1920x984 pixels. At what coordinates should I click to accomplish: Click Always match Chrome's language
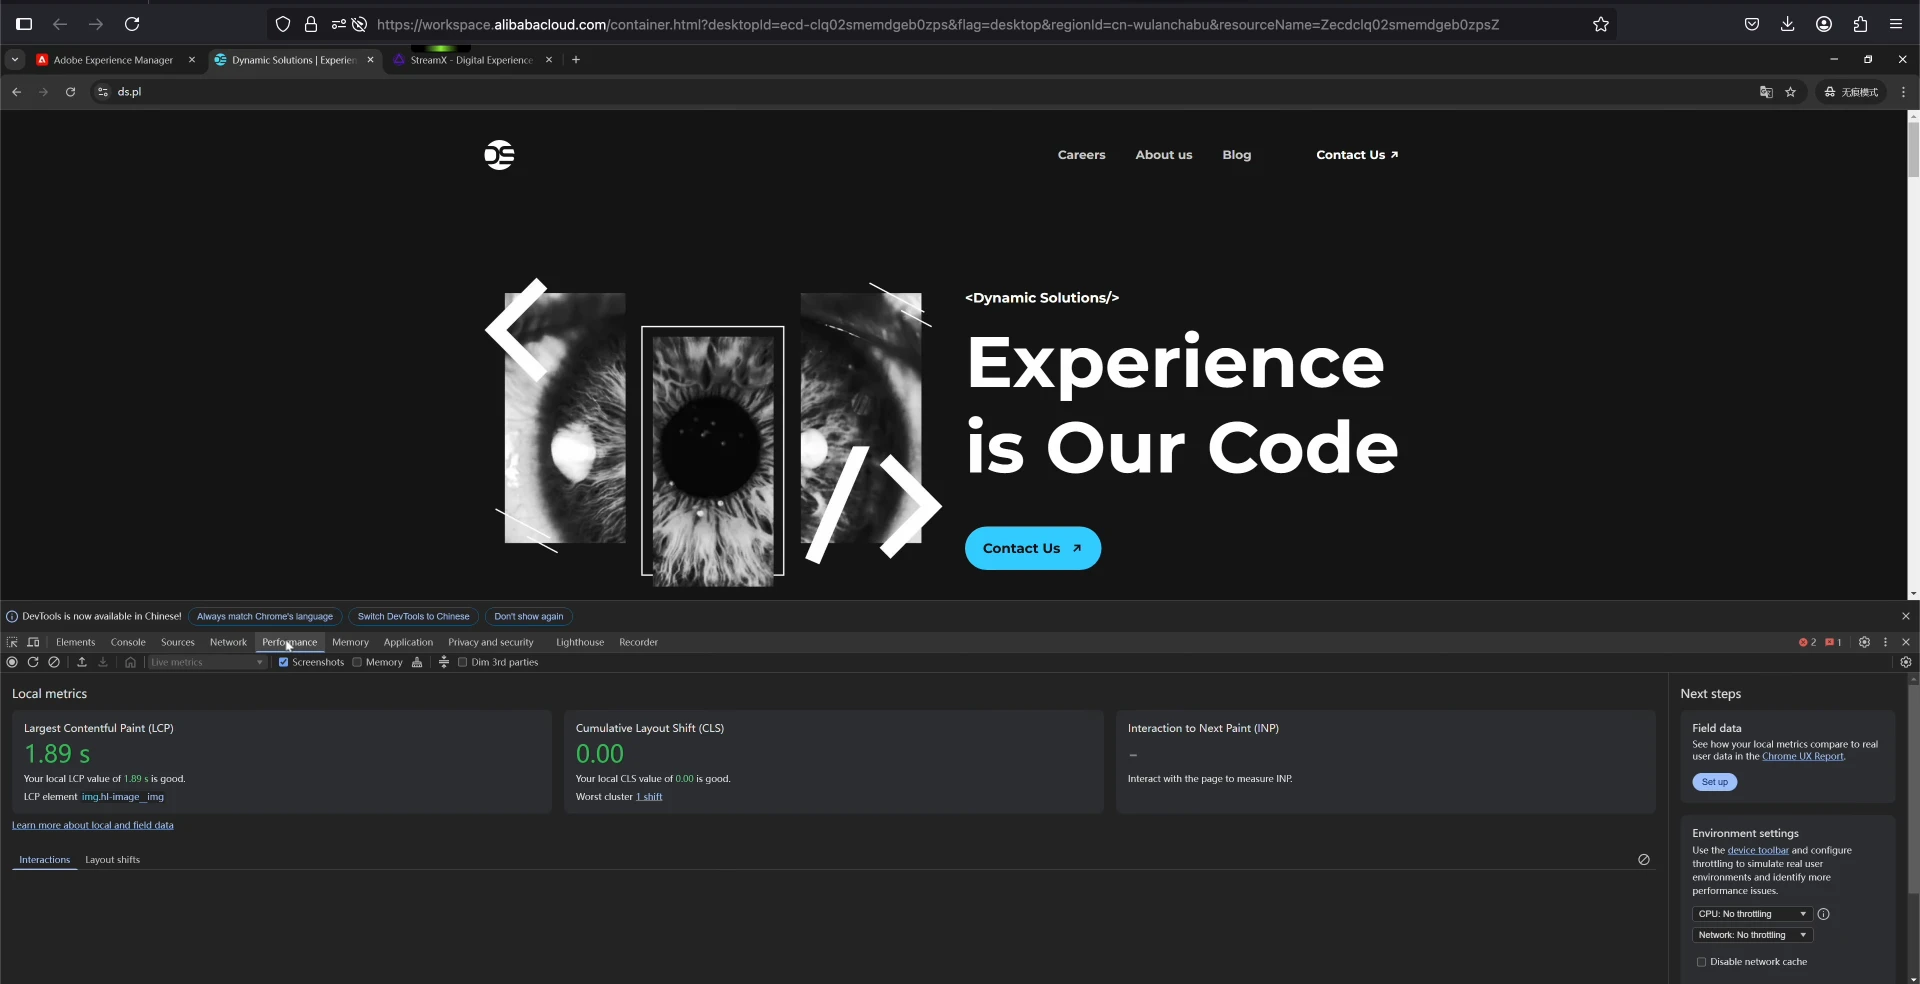265,616
